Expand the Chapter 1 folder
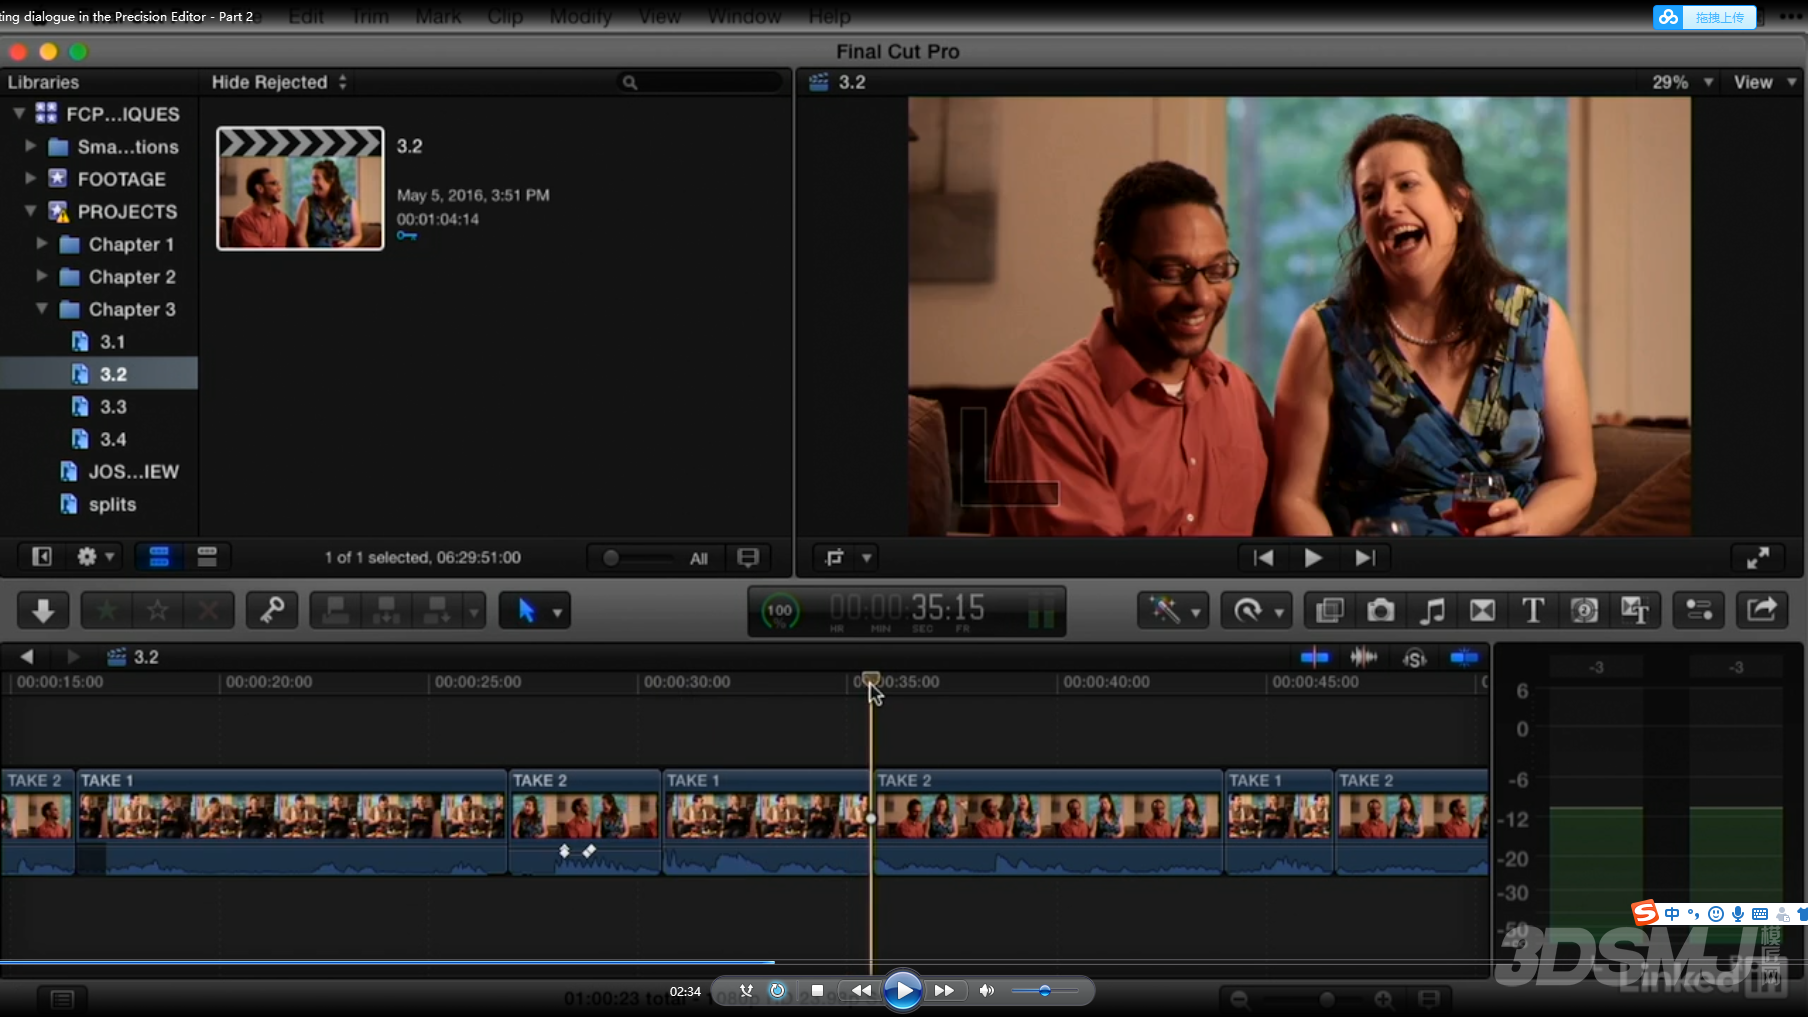 click(x=42, y=243)
